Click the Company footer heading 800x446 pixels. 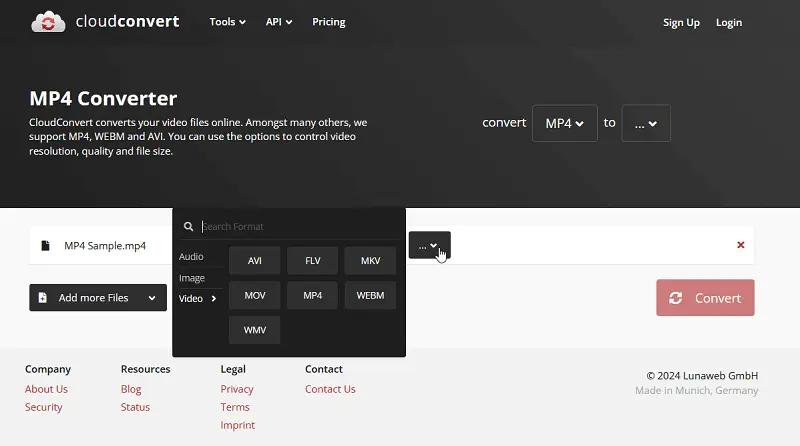tap(48, 369)
